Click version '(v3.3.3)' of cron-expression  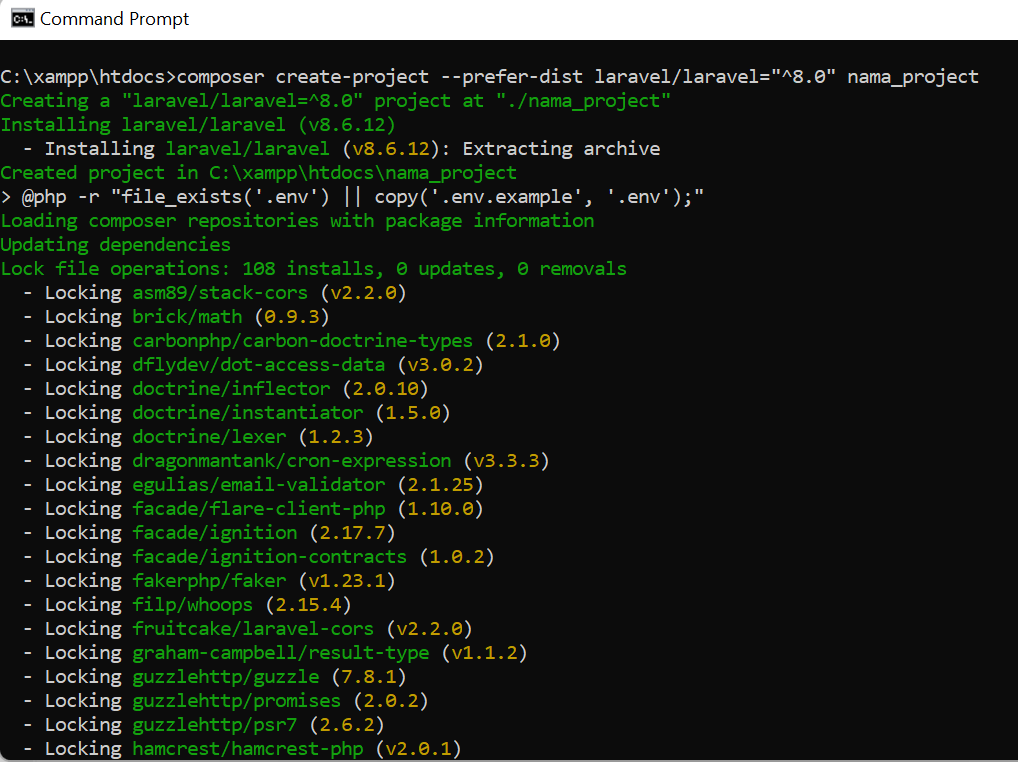(506, 461)
